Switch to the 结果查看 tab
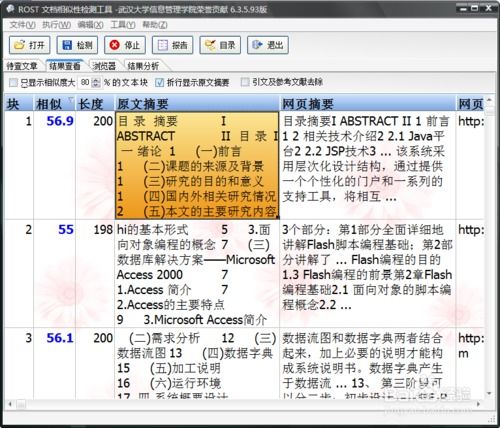The height and width of the screenshot is (428, 500). point(65,66)
